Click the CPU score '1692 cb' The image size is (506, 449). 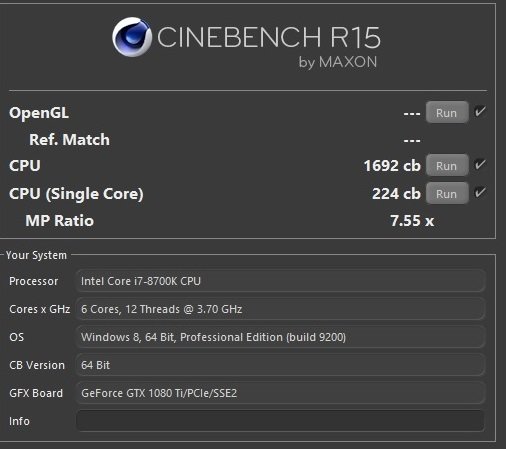click(x=392, y=166)
